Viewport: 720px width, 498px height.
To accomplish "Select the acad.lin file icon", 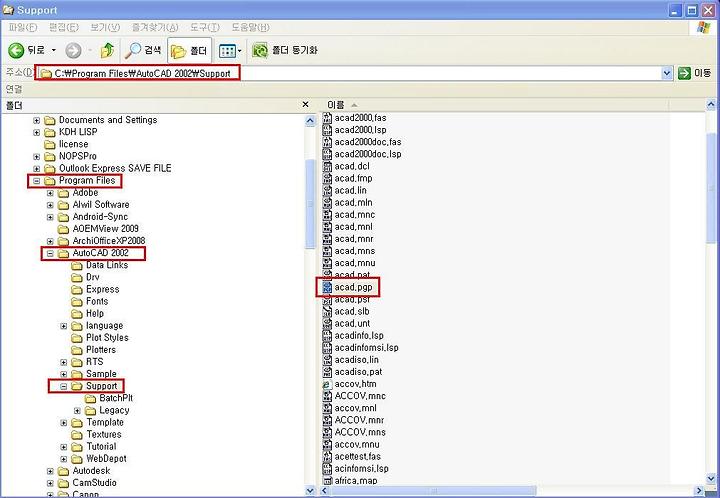I will point(327,190).
